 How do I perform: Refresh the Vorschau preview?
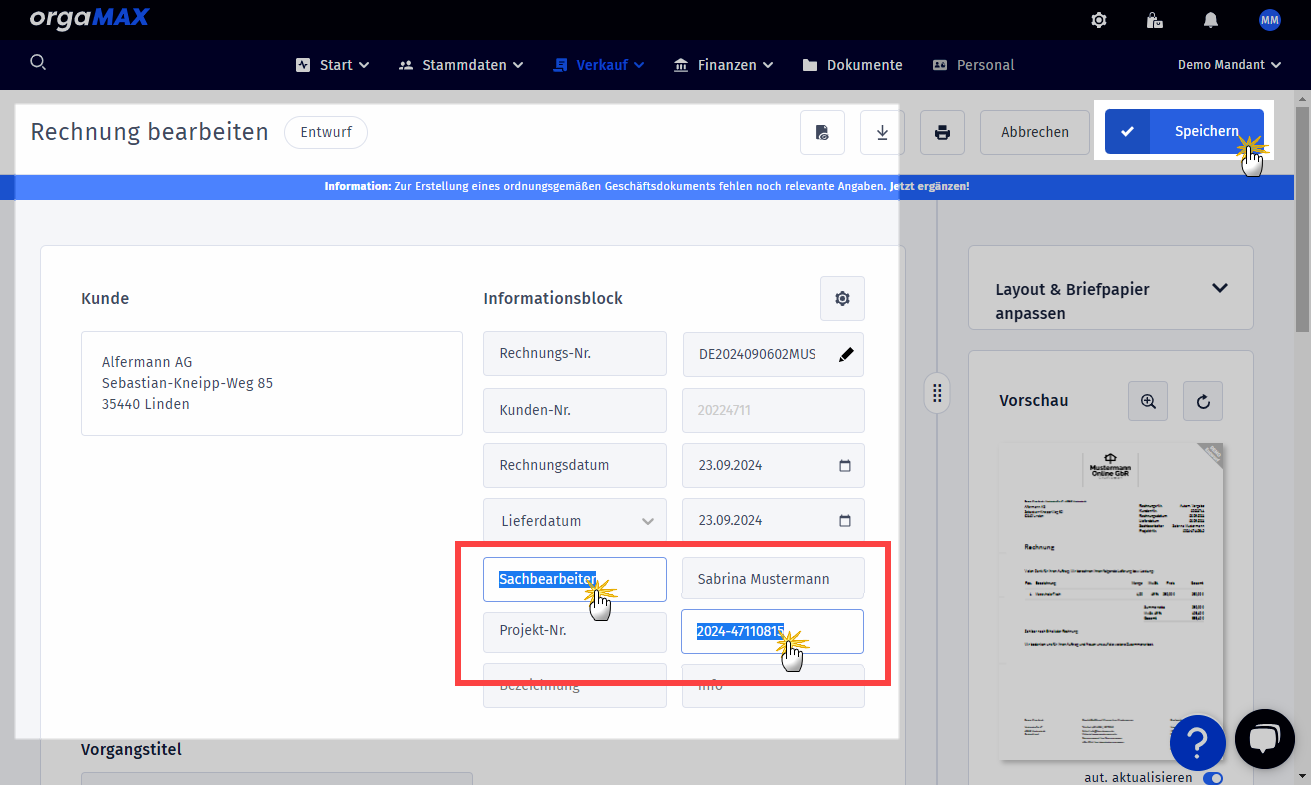coord(1203,400)
